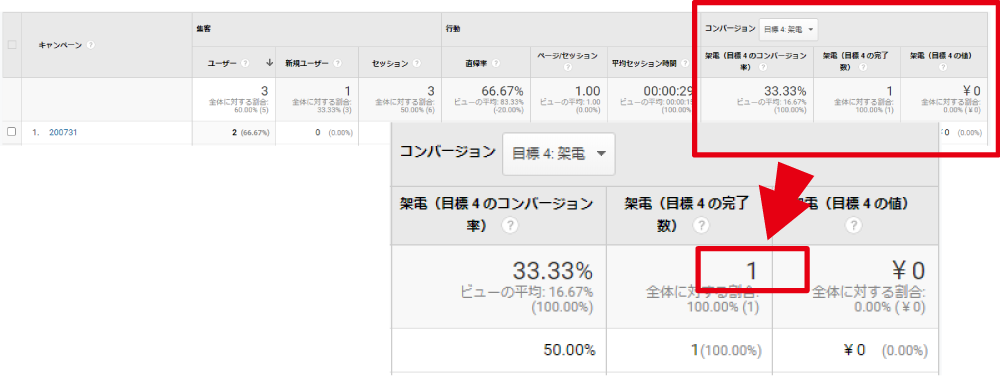
Task: Check the box for campaign row 200731
Action: click(x=11, y=132)
